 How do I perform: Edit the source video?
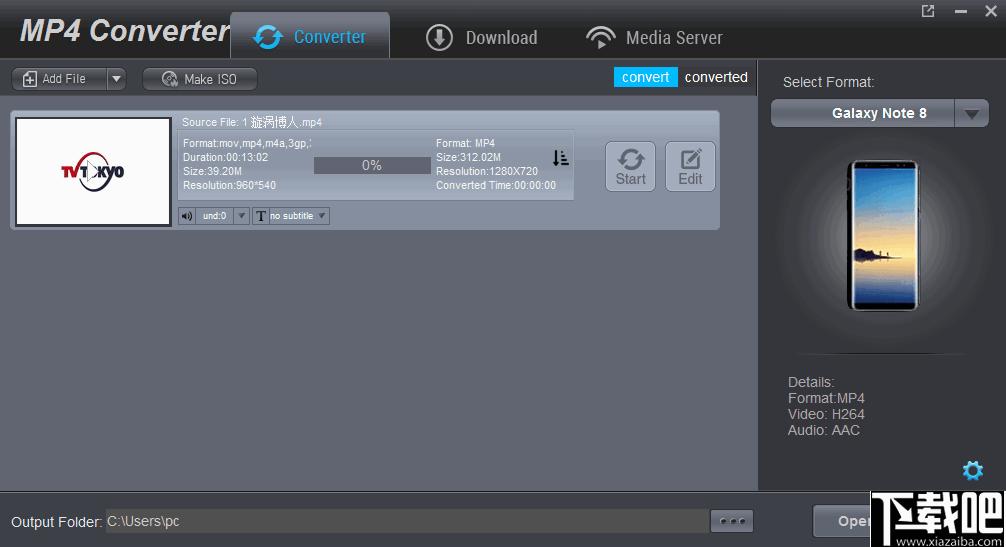(x=690, y=167)
